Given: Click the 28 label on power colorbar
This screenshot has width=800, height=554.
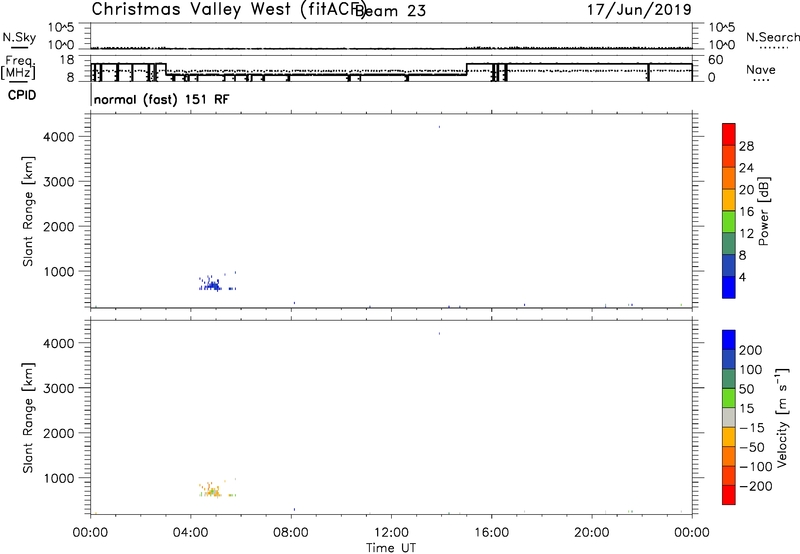Looking at the screenshot, I should (746, 146).
